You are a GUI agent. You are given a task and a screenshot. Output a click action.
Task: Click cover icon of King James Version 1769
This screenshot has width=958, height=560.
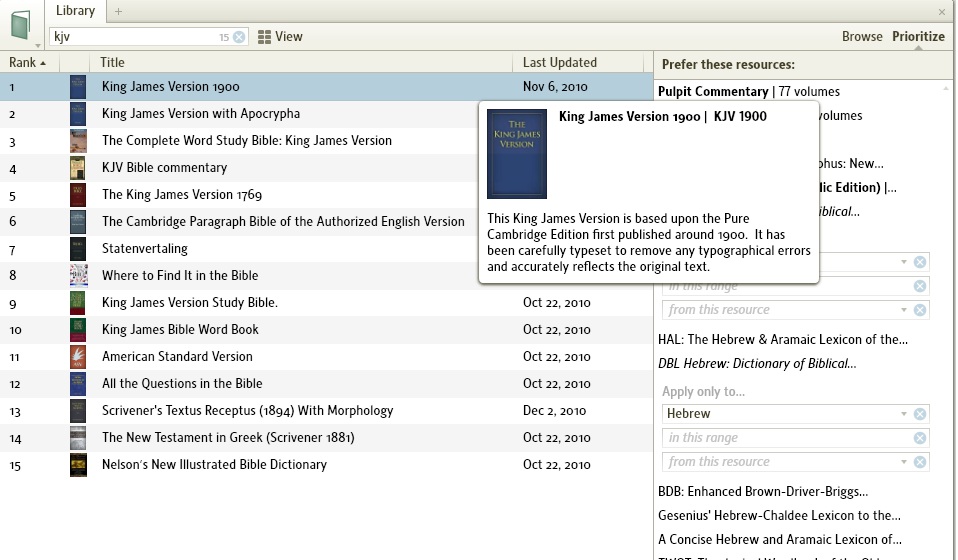click(78, 195)
